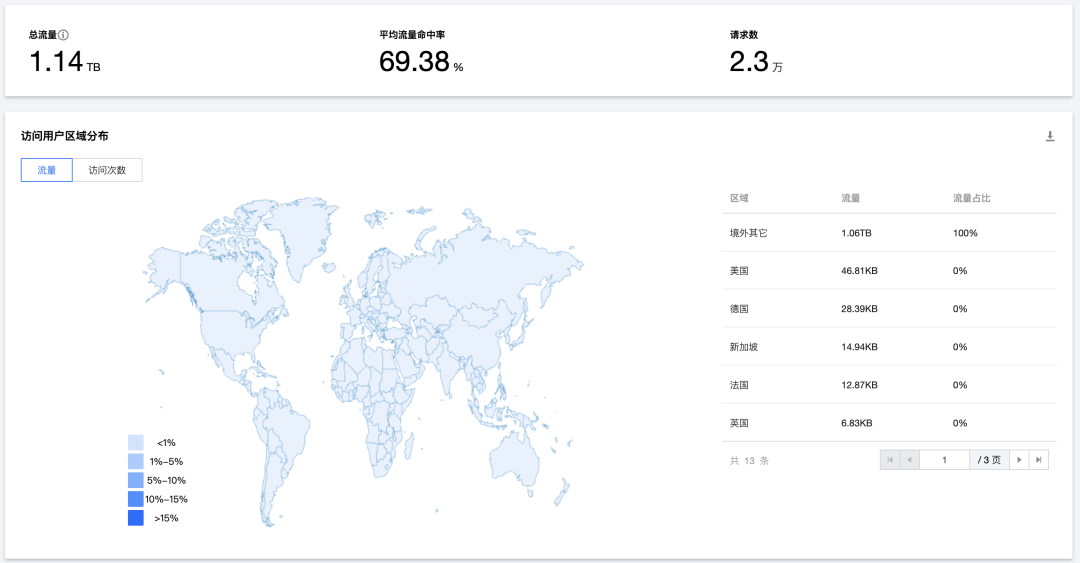This screenshot has height=563, width=1080.
Task: Go to the first page of results
Action: (889, 460)
